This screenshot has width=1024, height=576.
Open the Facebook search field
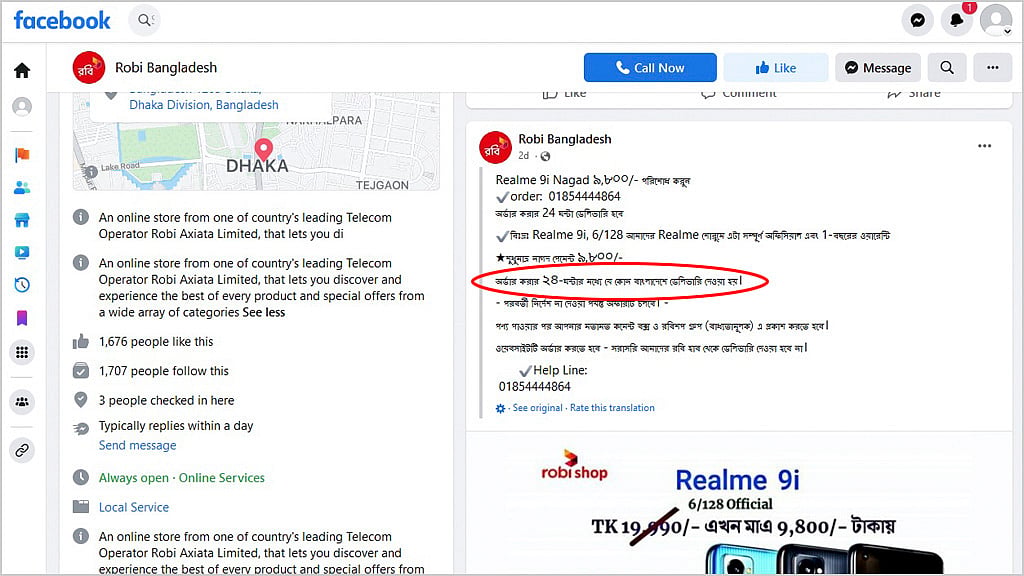pyautogui.click(x=144, y=20)
